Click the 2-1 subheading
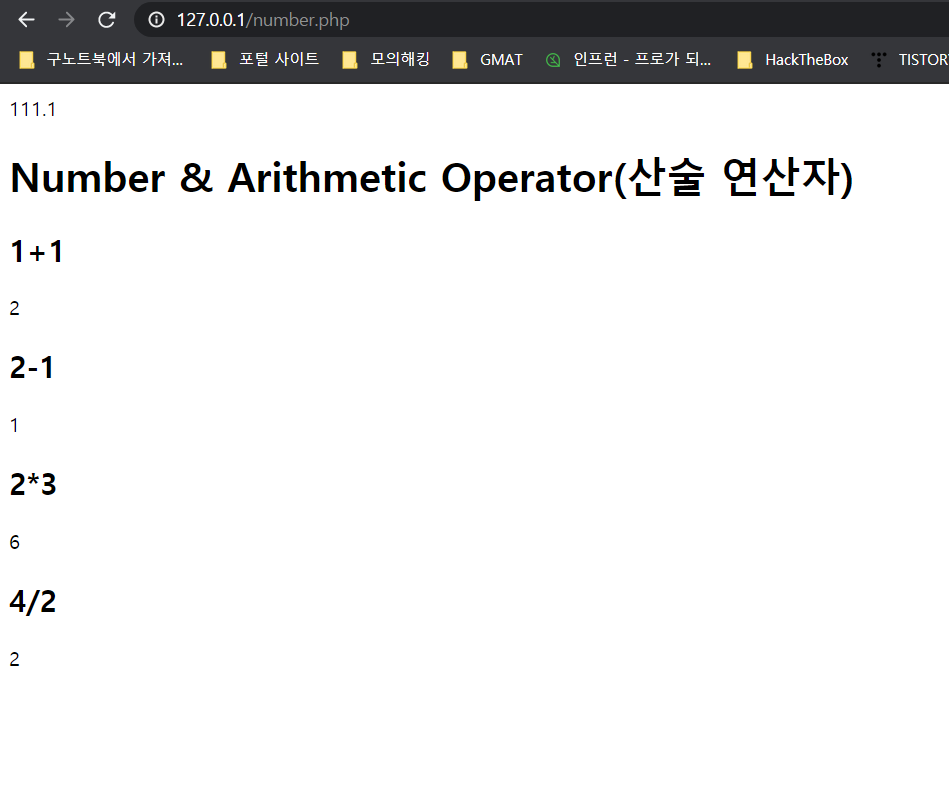The height and width of the screenshot is (793, 949). pyautogui.click(x=32, y=367)
